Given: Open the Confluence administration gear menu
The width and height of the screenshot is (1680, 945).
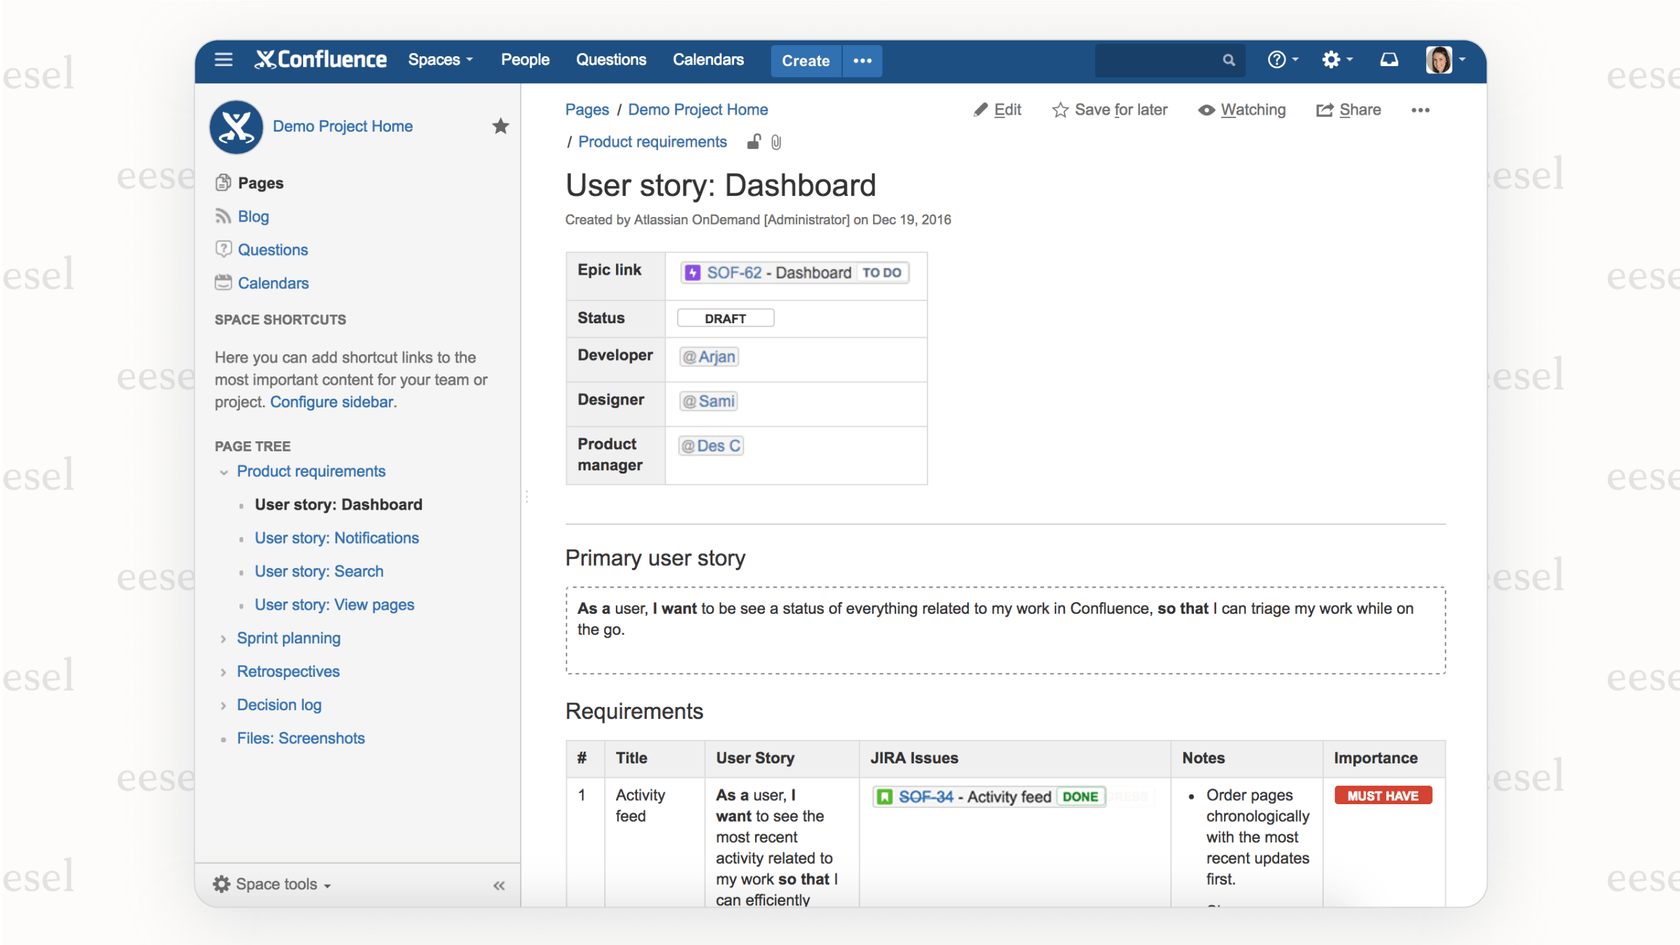Looking at the screenshot, I should pyautogui.click(x=1332, y=59).
